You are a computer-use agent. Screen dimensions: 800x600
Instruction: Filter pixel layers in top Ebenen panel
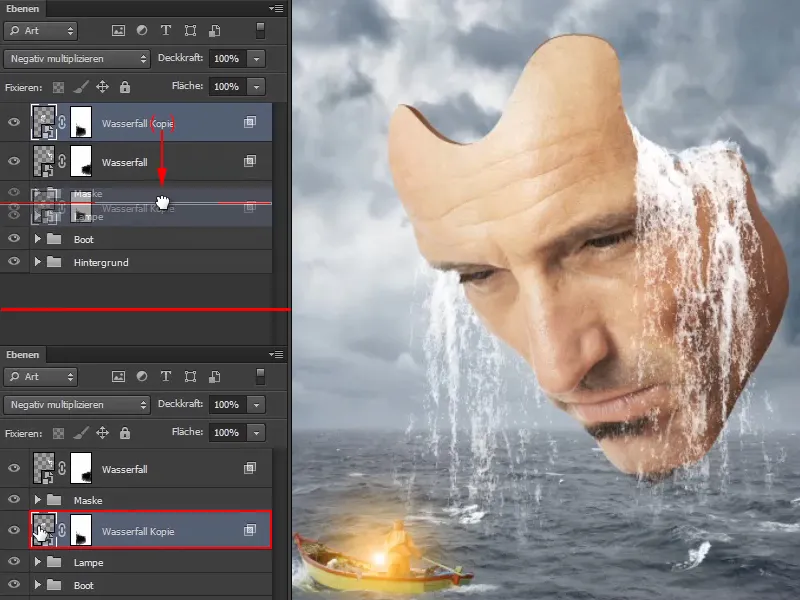[x=118, y=31]
